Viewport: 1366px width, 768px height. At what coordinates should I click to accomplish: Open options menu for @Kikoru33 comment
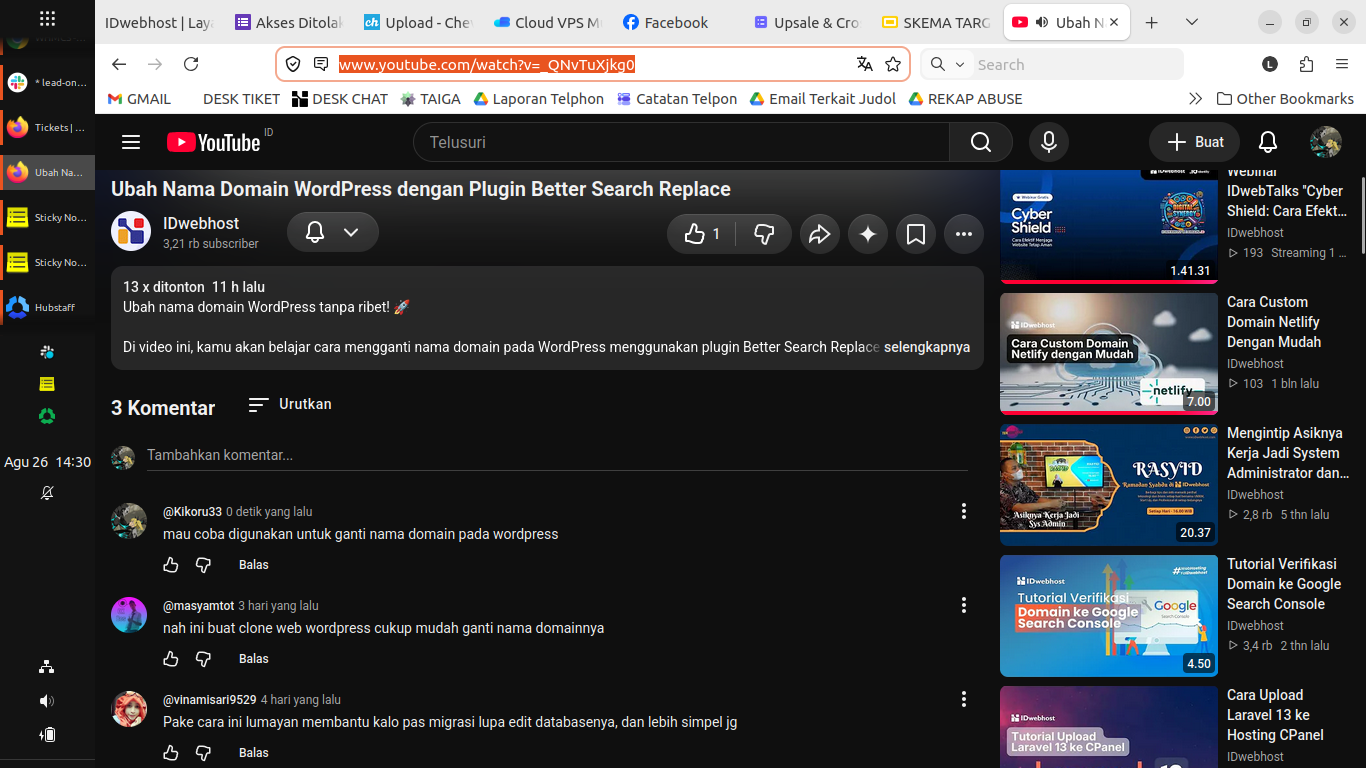[964, 511]
